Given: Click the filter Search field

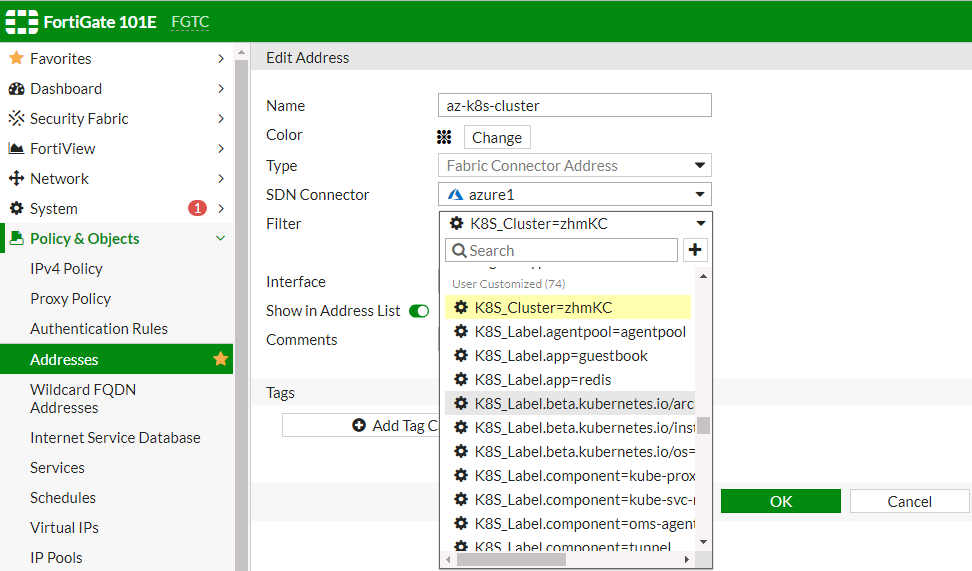Looking at the screenshot, I should (x=561, y=250).
